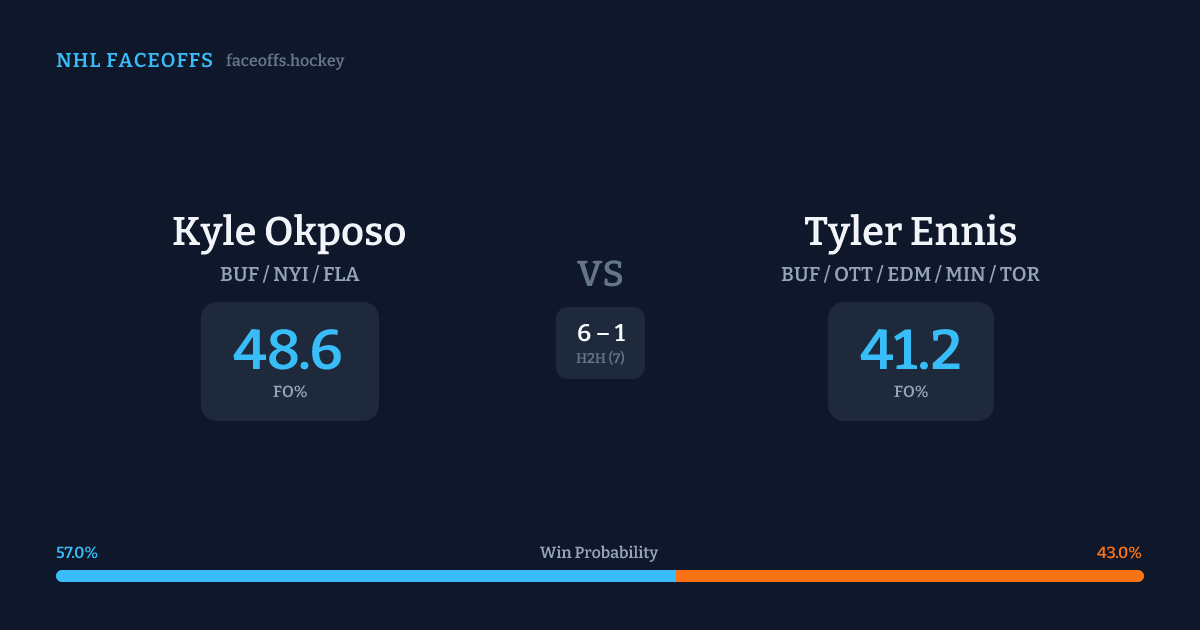The width and height of the screenshot is (1200, 630).
Task: Click the FO% label under 48.6
Action: [290, 392]
